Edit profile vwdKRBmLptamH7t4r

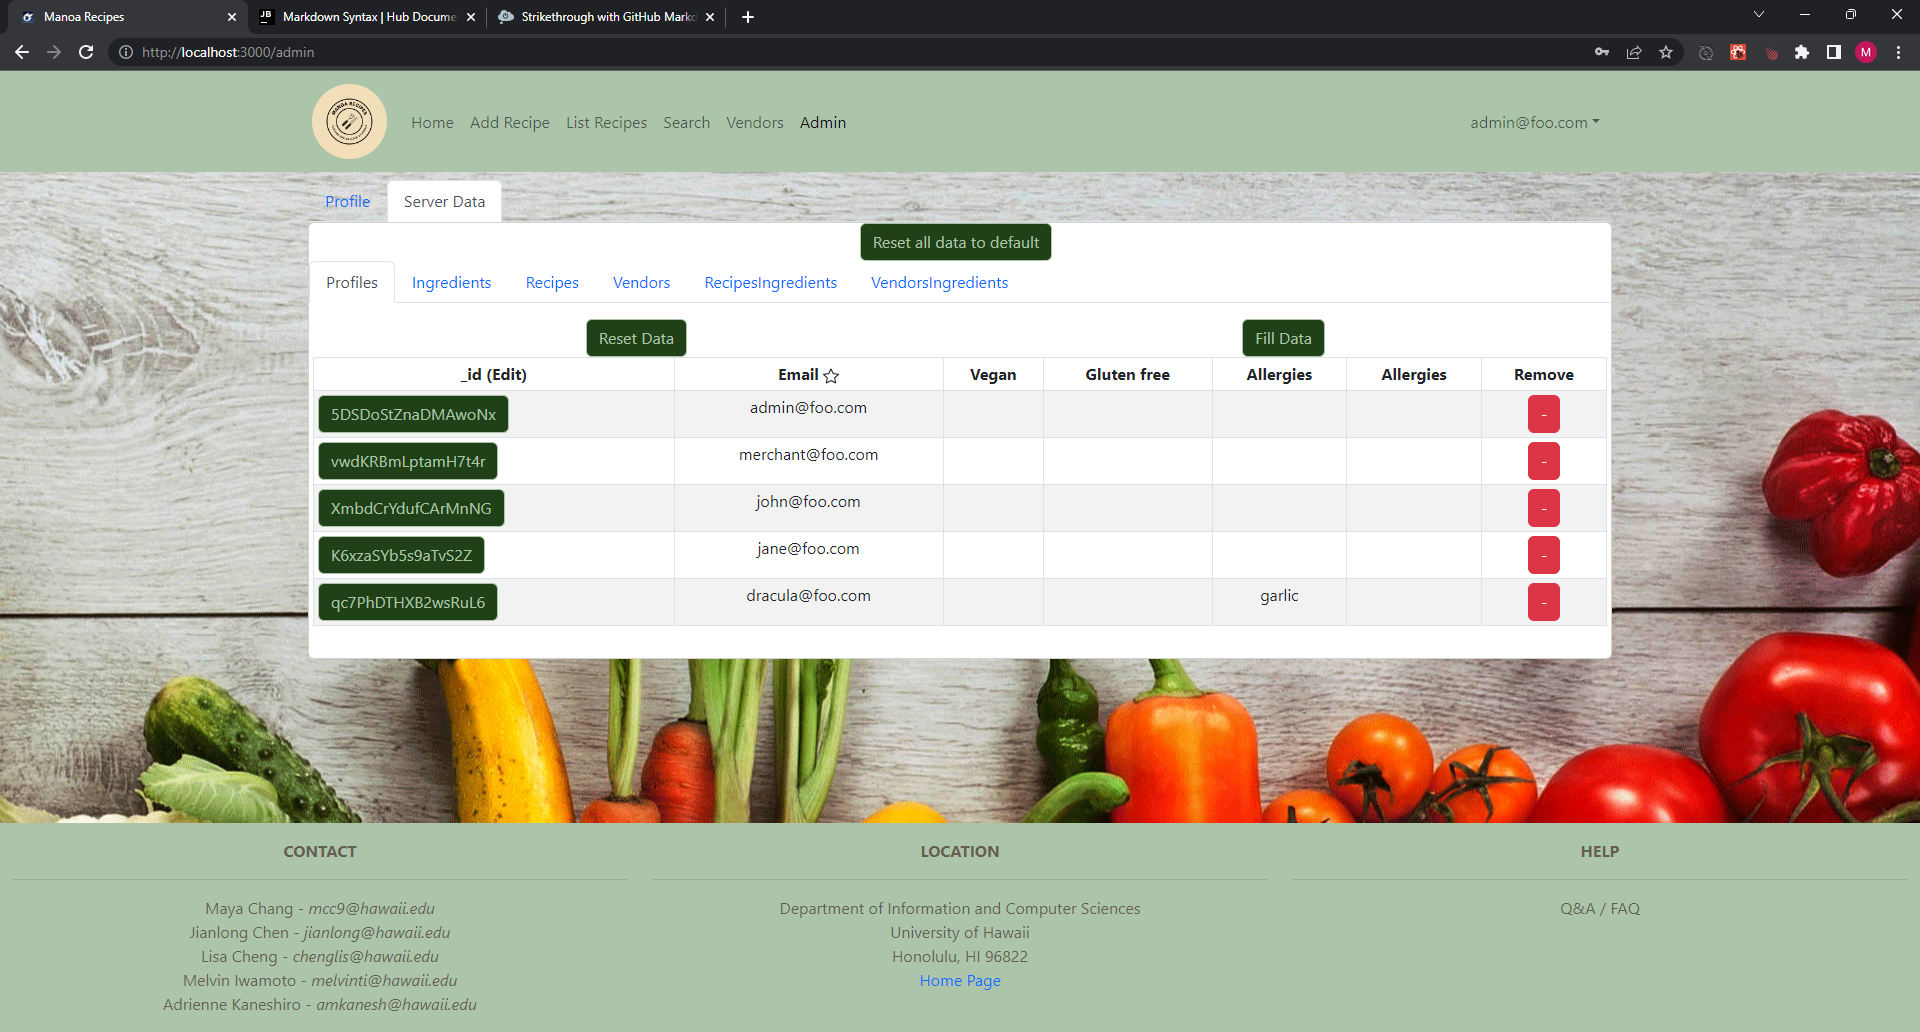pyautogui.click(x=408, y=461)
